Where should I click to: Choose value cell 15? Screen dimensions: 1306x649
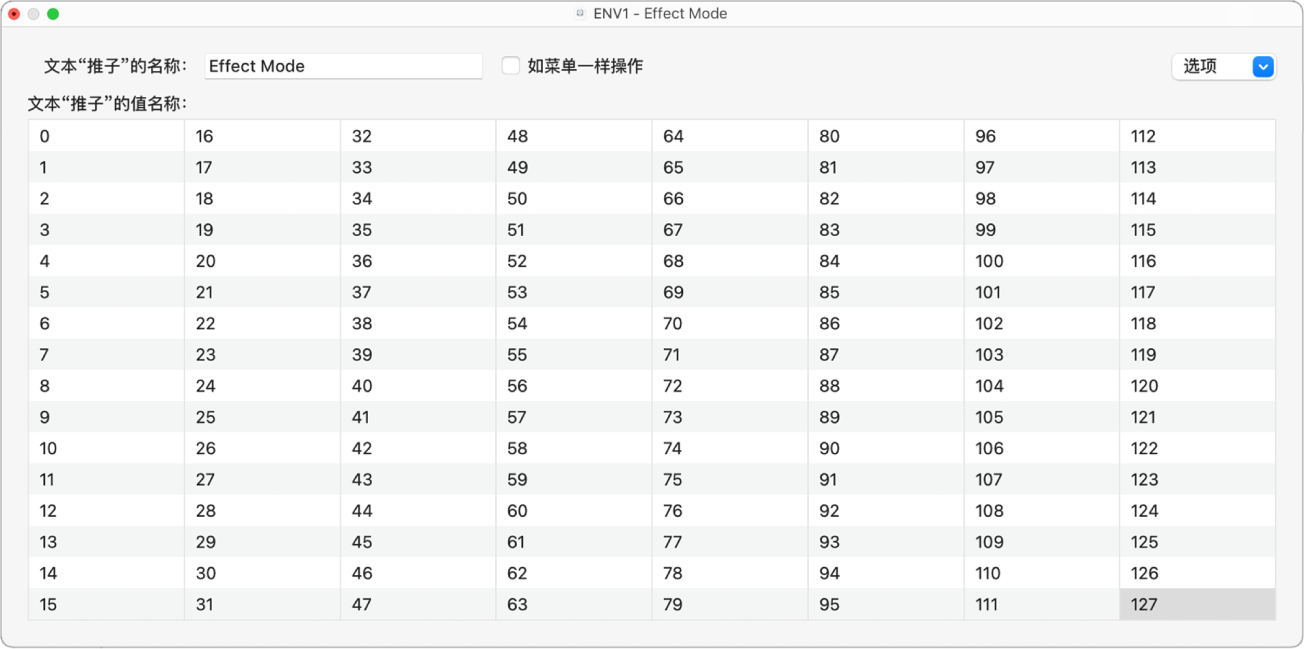tap(106, 604)
